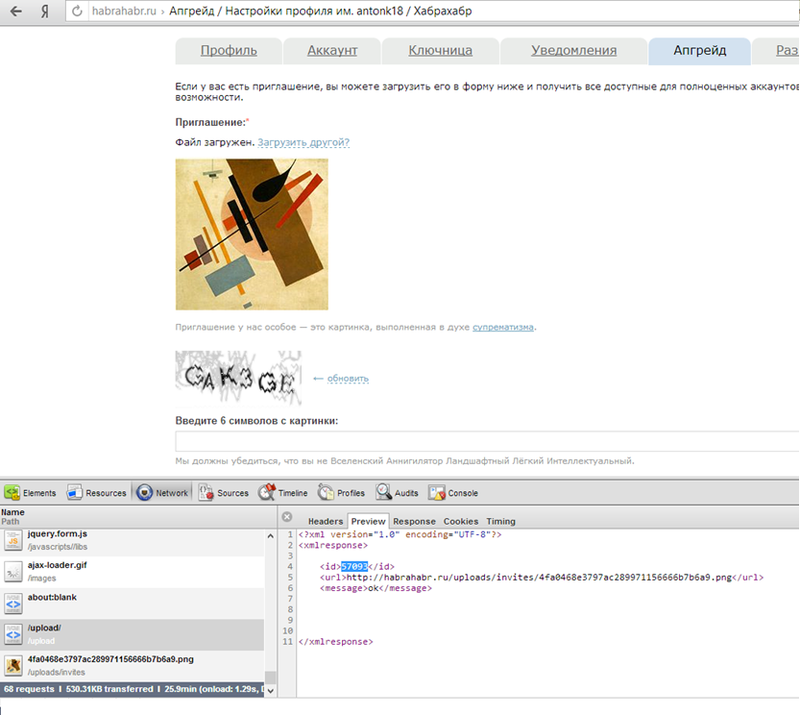Open the Аккаунт tab

pyautogui.click(x=332, y=51)
